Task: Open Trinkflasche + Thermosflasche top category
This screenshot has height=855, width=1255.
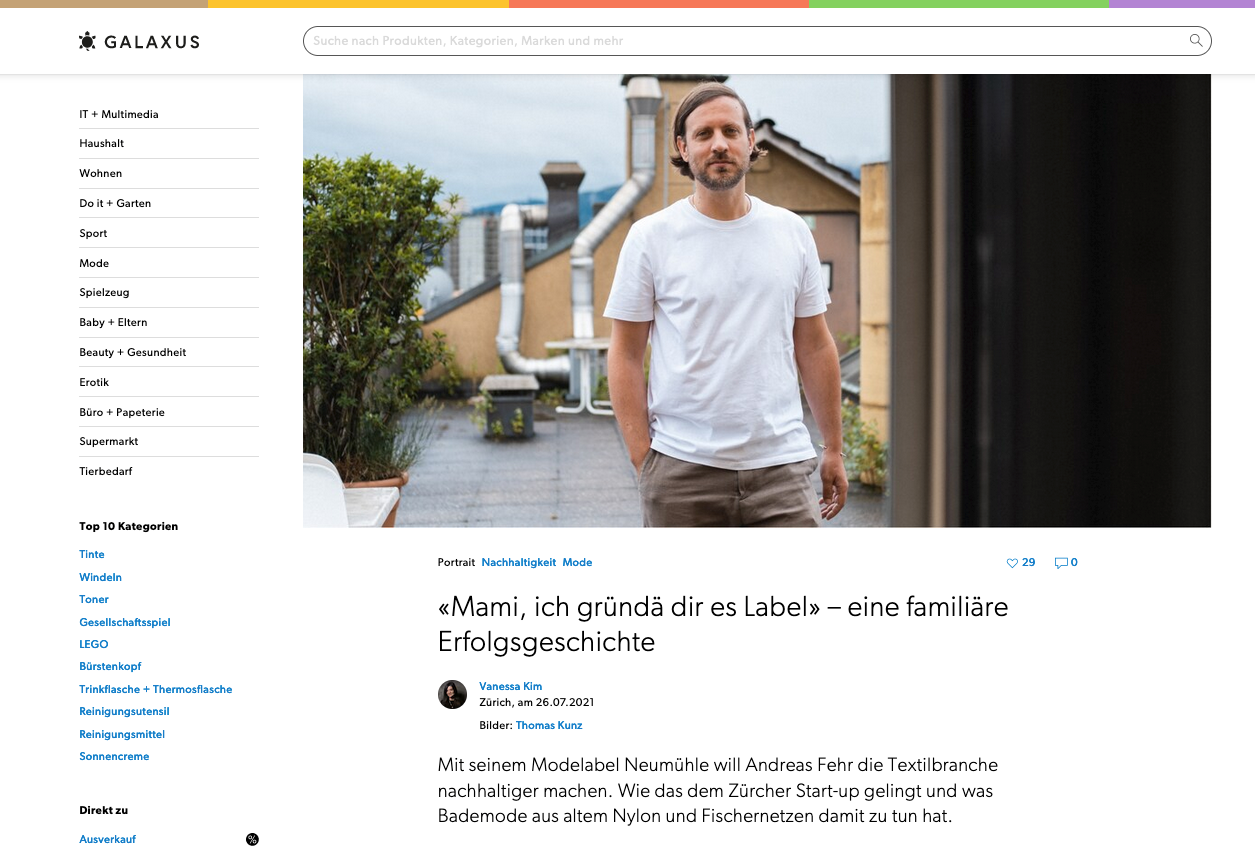Action: pyautogui.click(x=156, y=689)
